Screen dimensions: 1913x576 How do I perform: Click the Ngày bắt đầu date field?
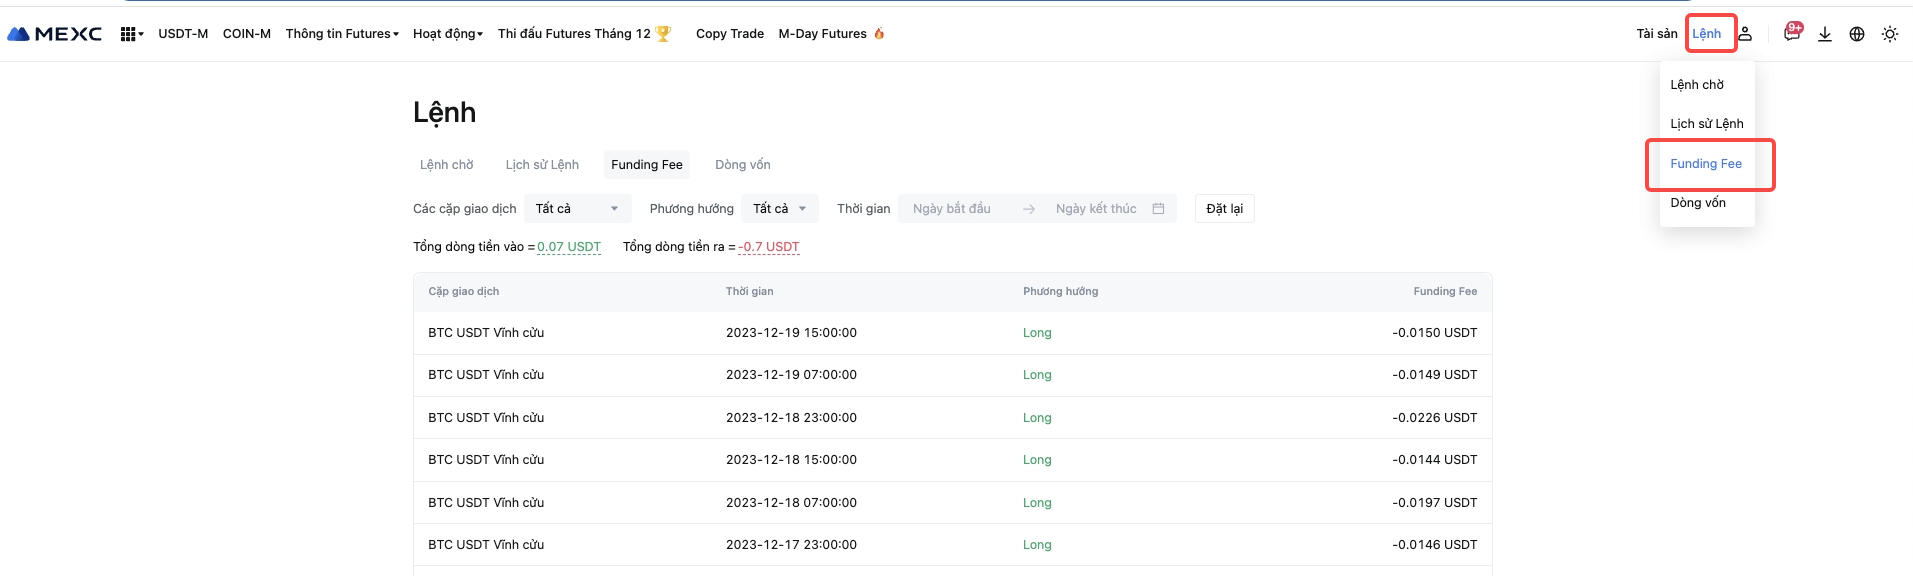(x=952, y=209)
